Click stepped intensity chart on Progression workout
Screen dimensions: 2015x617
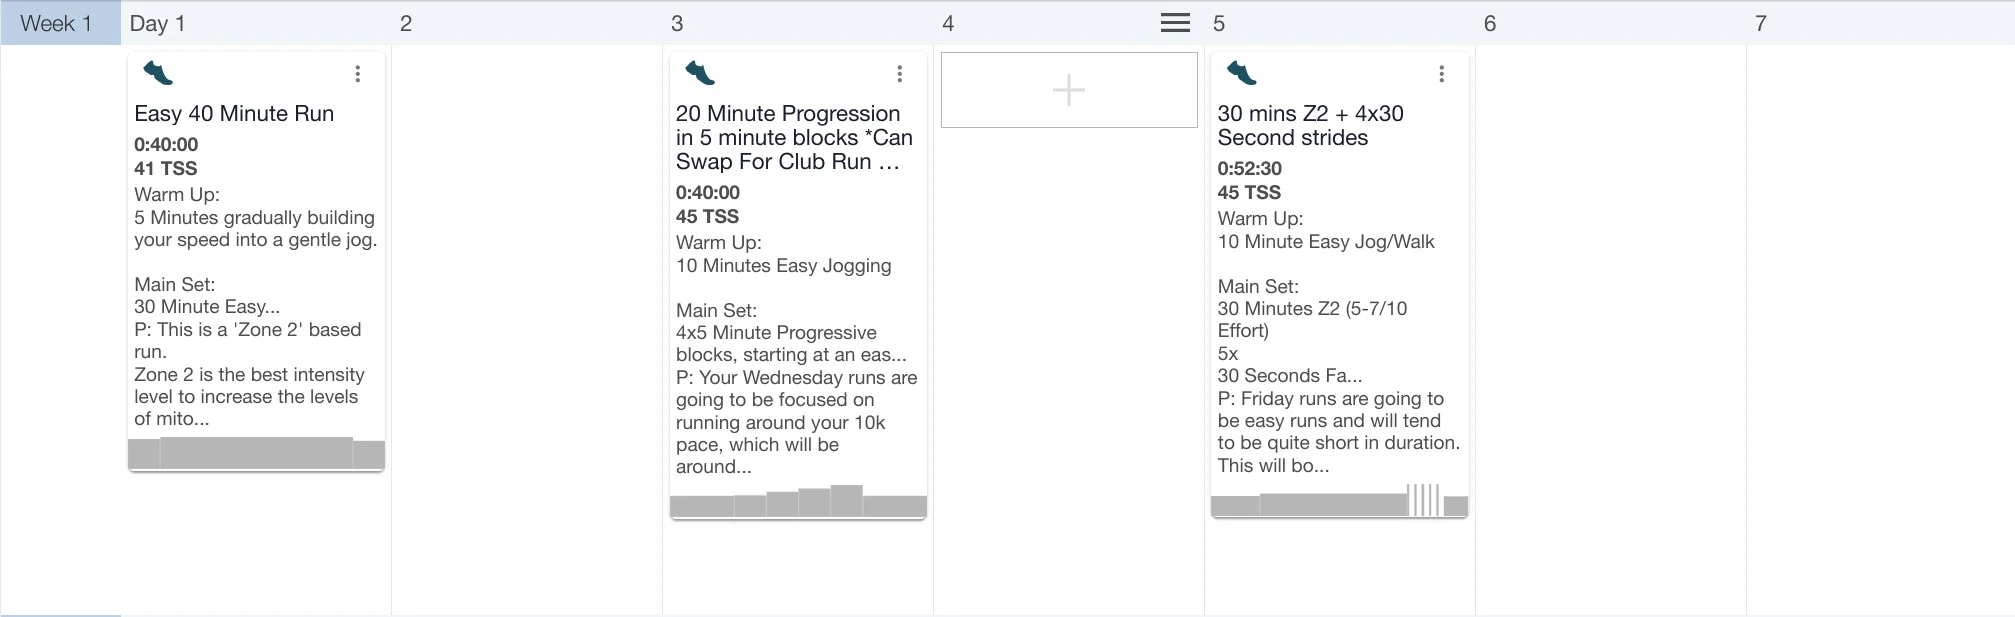click(x=798, y=501)
